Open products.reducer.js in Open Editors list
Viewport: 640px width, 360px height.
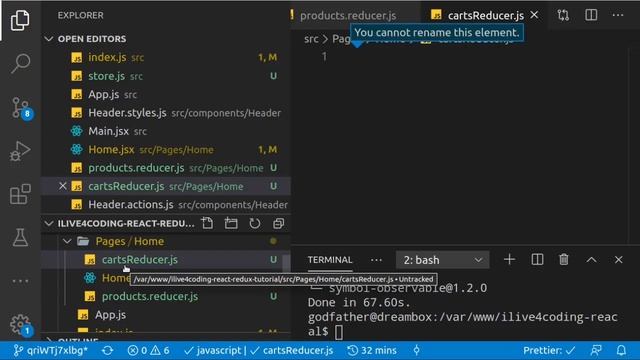click(x=166, y=168)
